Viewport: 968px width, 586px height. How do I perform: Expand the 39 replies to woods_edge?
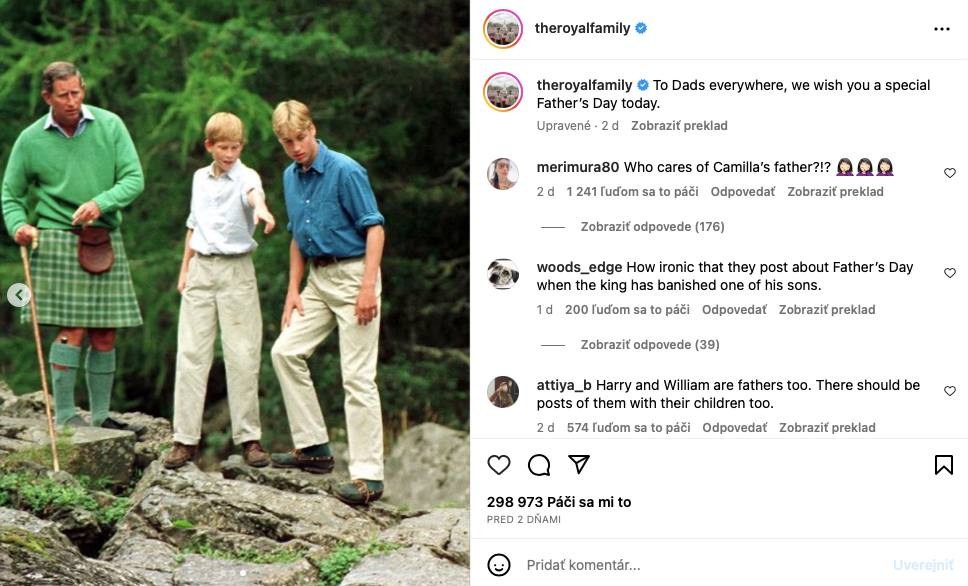click(650, 345)
